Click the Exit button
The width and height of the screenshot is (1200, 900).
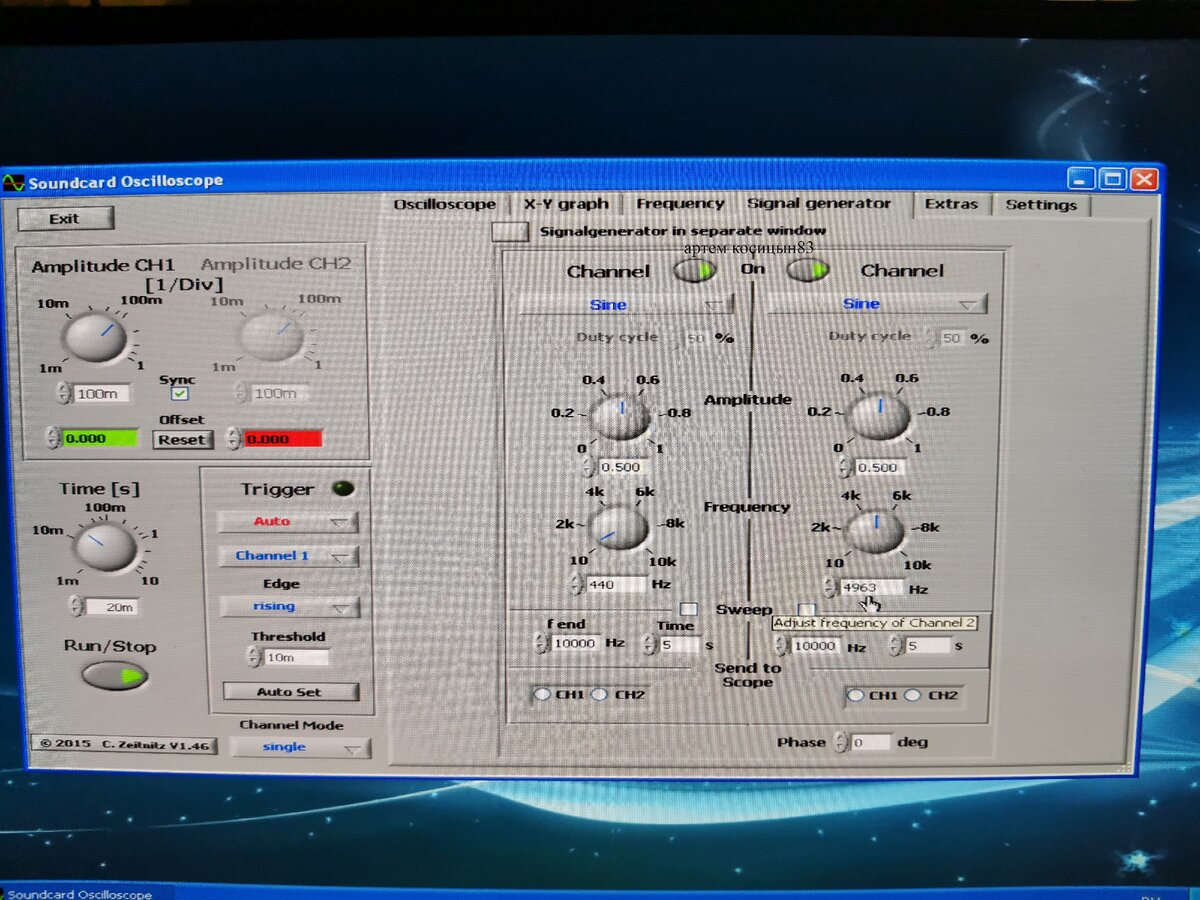click(x=65, y=218)
